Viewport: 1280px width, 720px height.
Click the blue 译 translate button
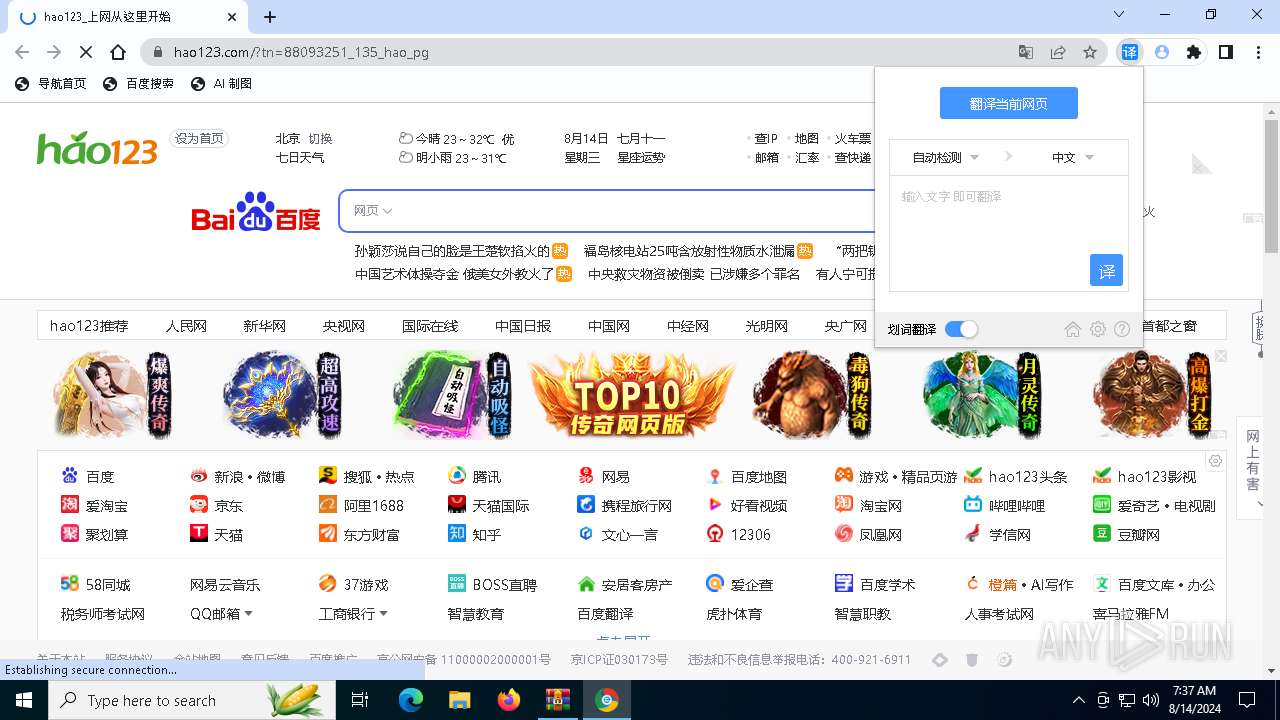(x=1106, y=270)
